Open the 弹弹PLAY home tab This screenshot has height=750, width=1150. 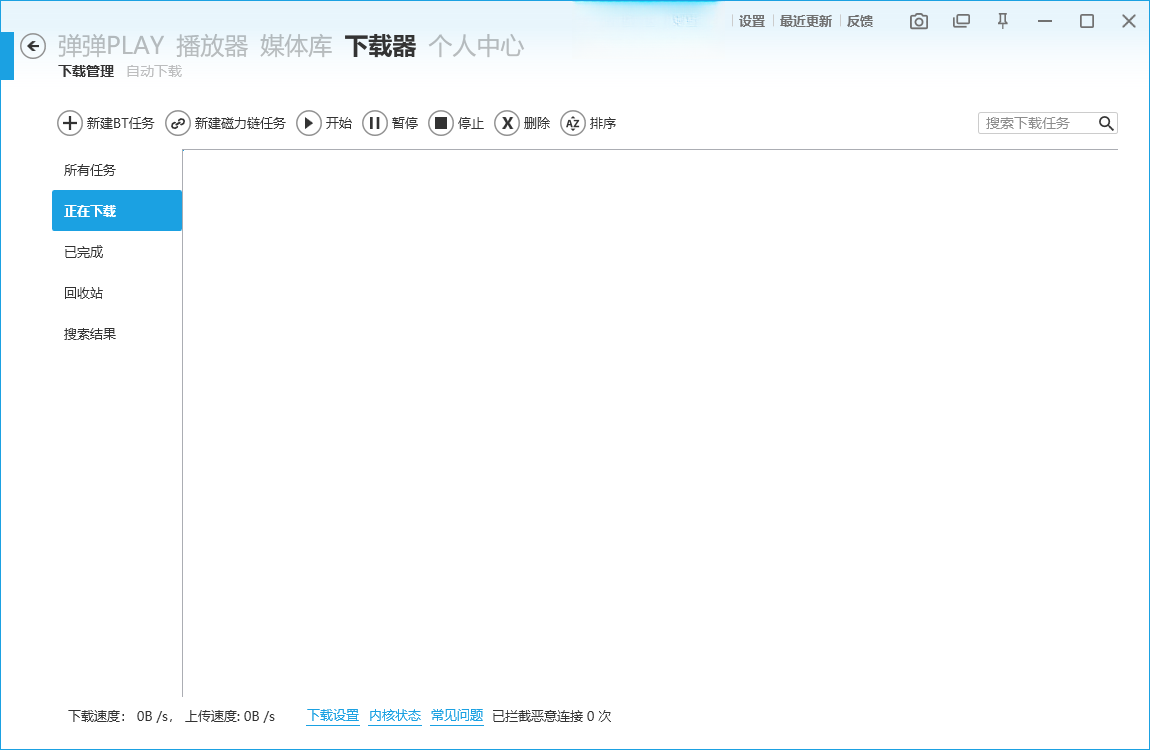pyautogui.click(x=111, y=46)
